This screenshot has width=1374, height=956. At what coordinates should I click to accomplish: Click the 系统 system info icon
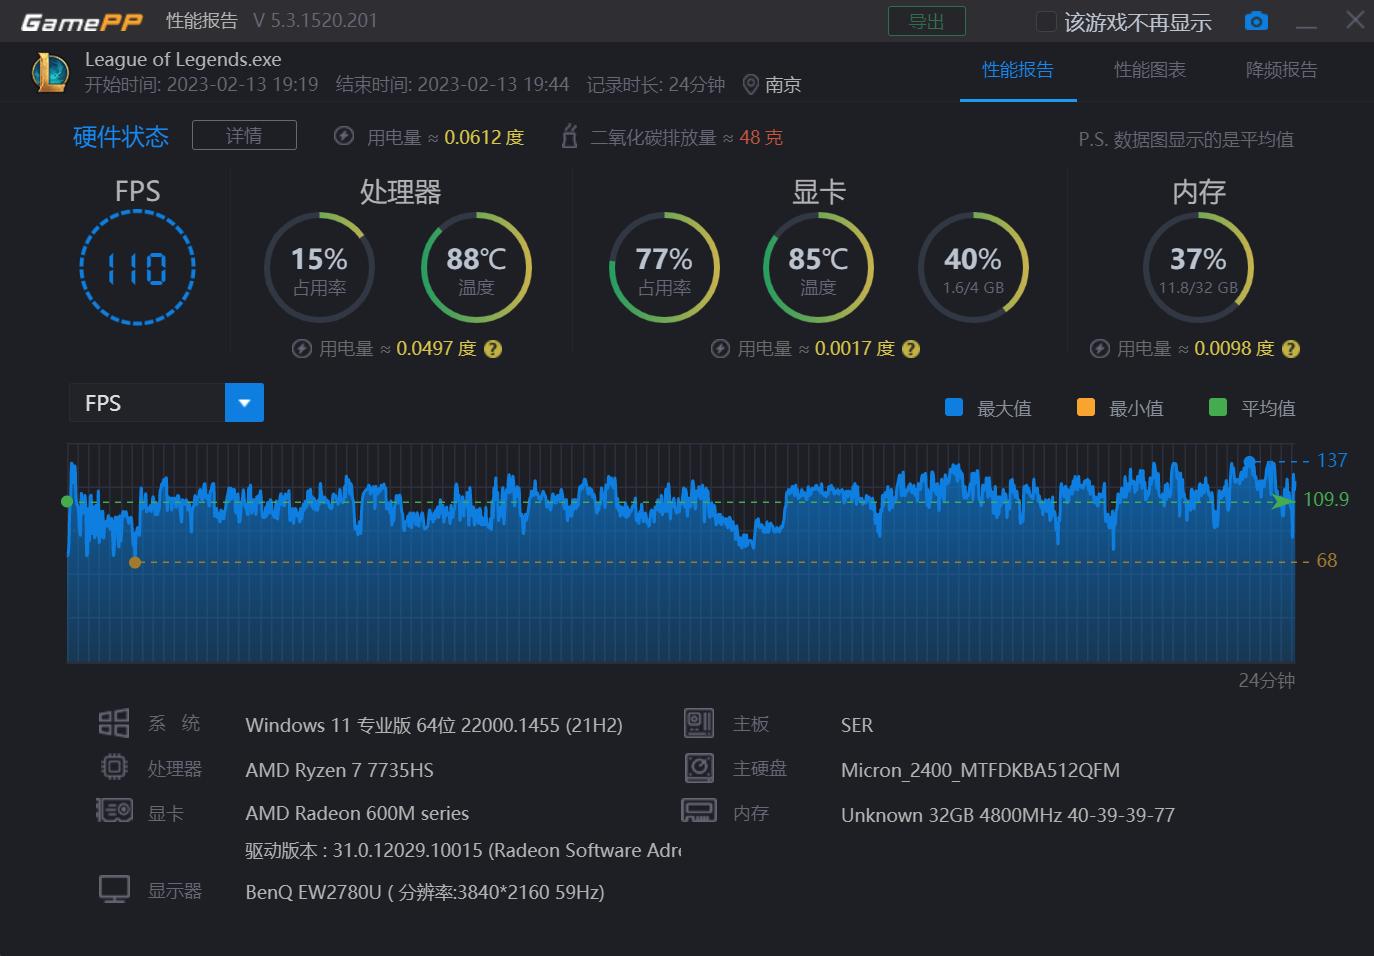click(113, 722)
